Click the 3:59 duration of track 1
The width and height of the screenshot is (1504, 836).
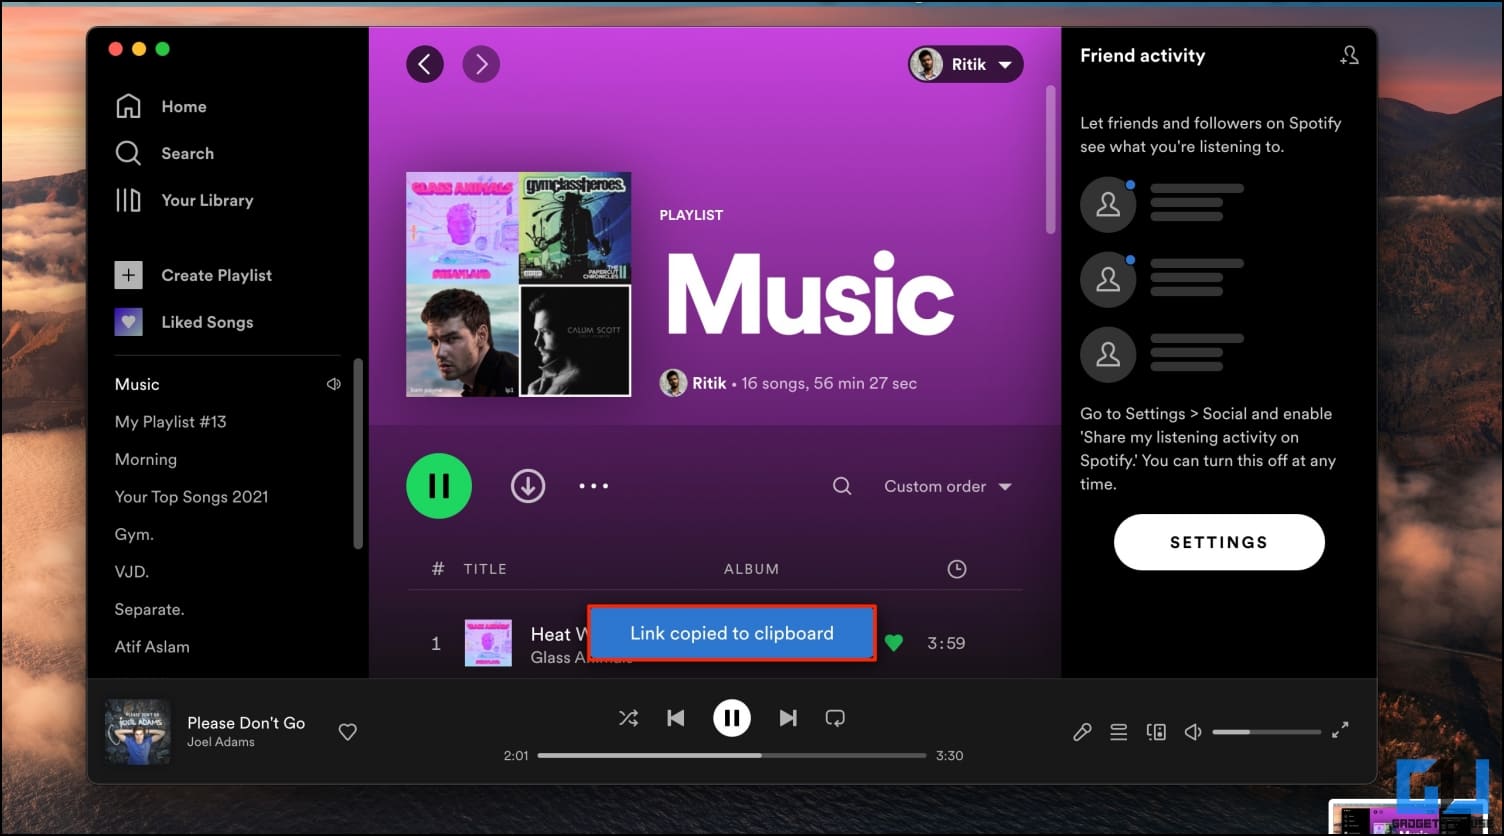(x=946, y=643)
